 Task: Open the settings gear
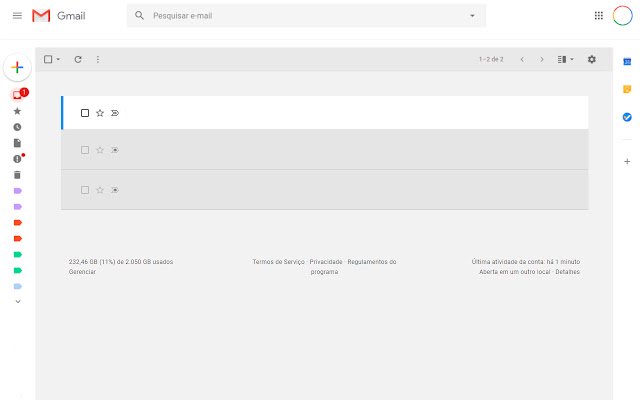coord(591,59)
